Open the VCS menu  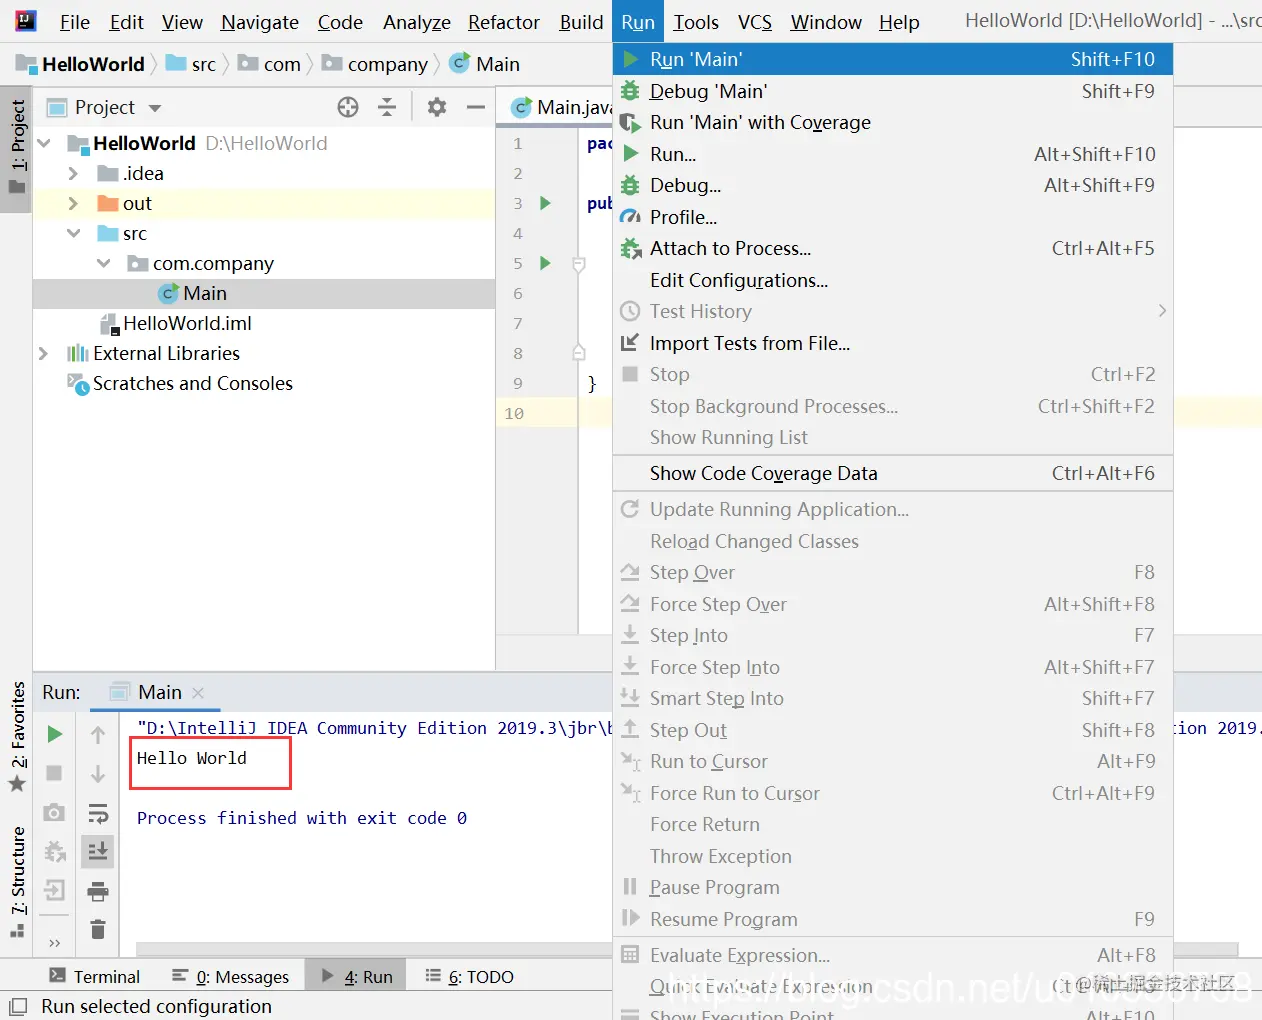[755, 22]
